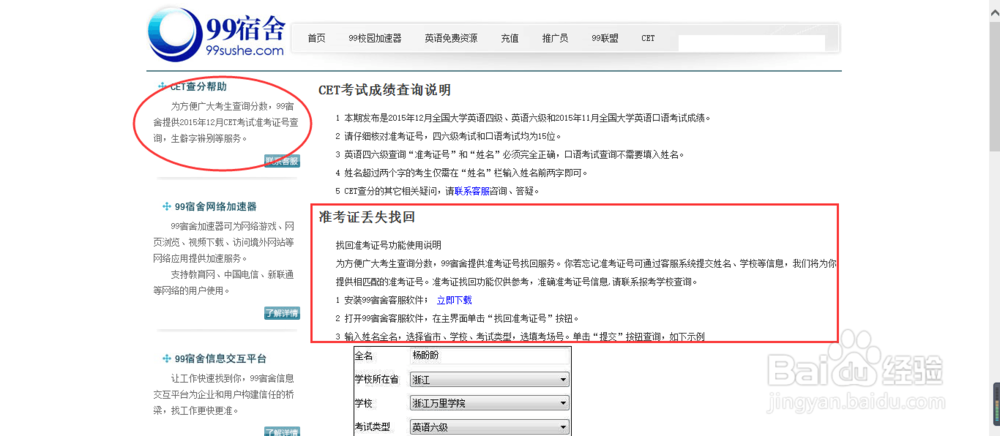This screenshot has height=436, width=1000.
Task: Click the 全名 input field
Action: point(489,356)
